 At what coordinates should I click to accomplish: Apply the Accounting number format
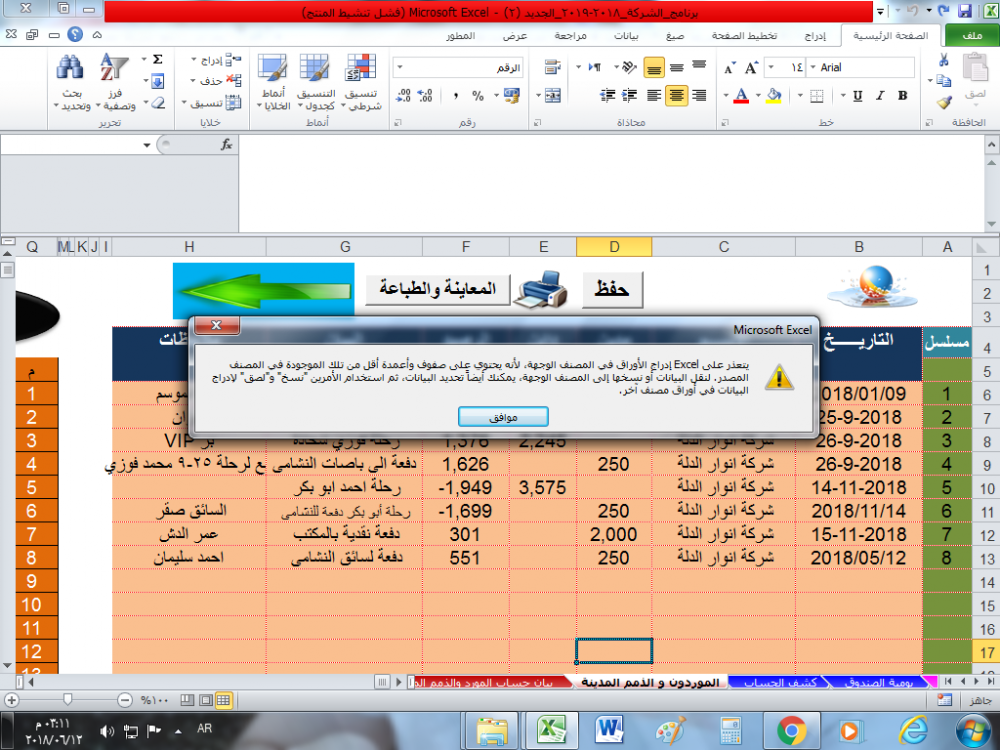point(511,96)
